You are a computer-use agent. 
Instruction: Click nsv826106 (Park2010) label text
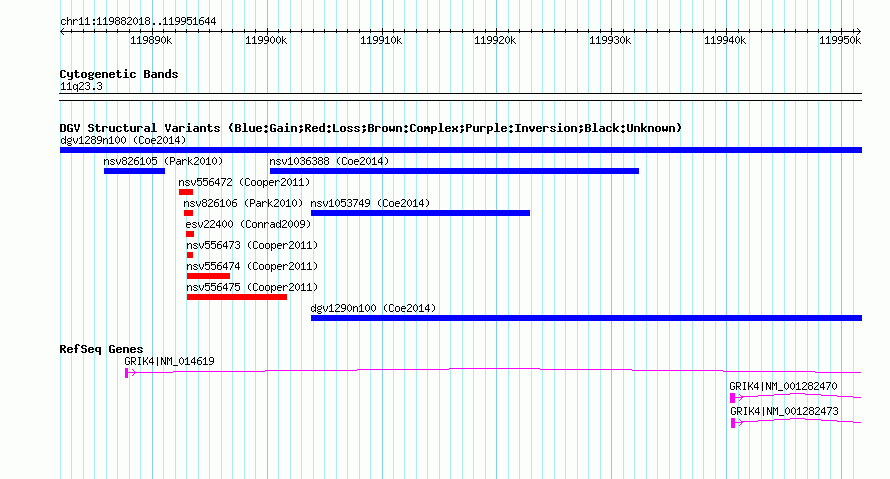pos(243,203)
